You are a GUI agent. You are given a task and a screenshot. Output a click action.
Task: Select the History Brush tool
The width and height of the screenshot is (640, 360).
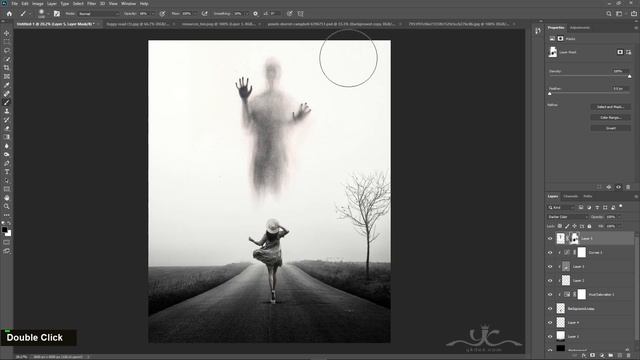pos(7,120)
